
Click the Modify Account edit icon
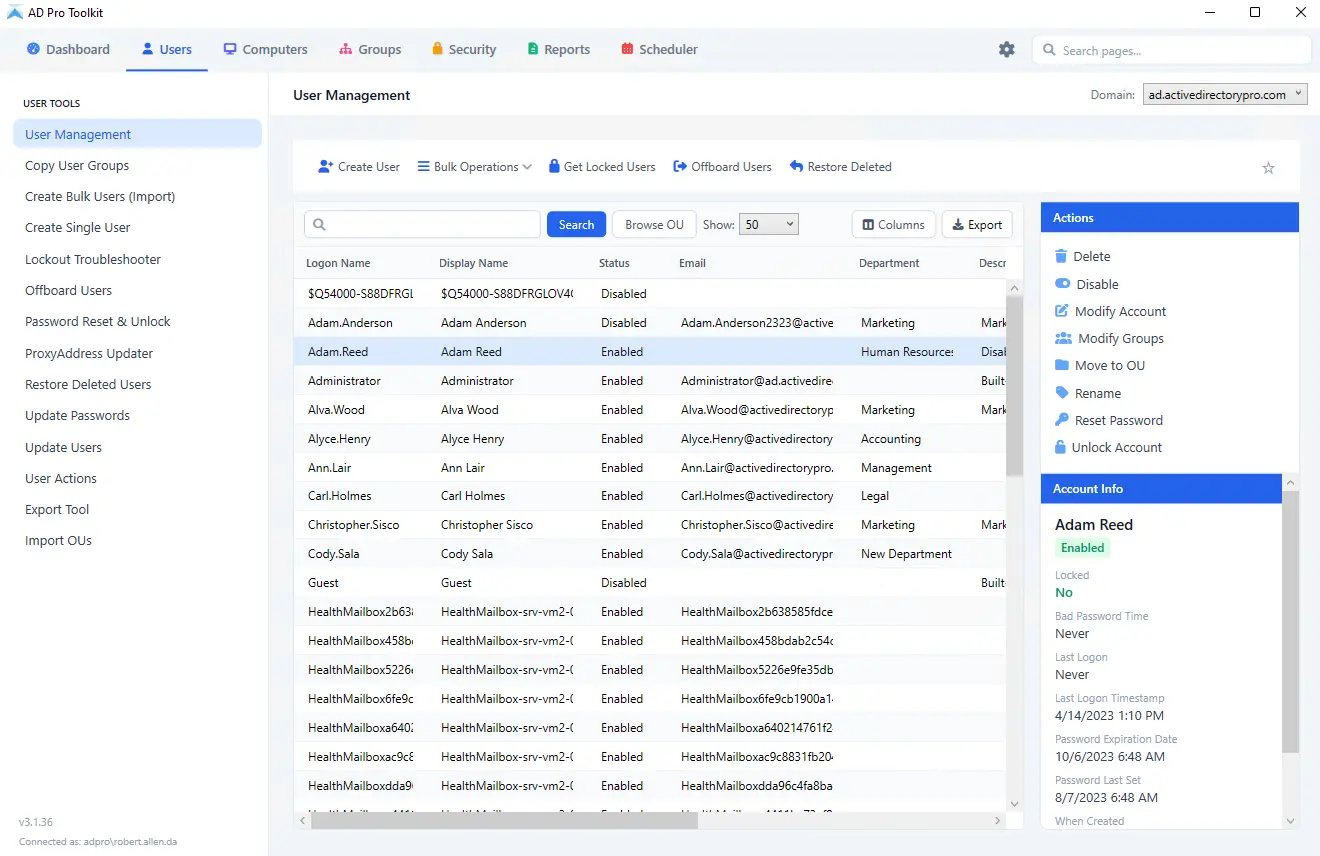tap(1062, 311)
